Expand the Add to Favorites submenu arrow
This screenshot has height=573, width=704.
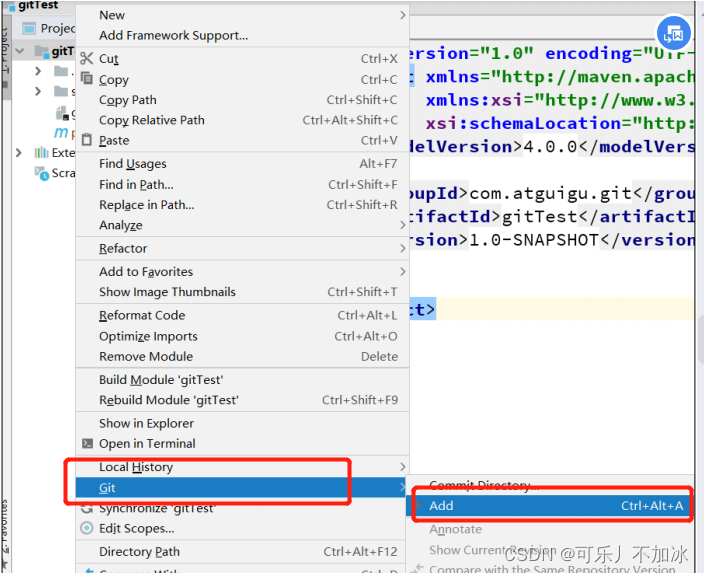tap(402, 272)
